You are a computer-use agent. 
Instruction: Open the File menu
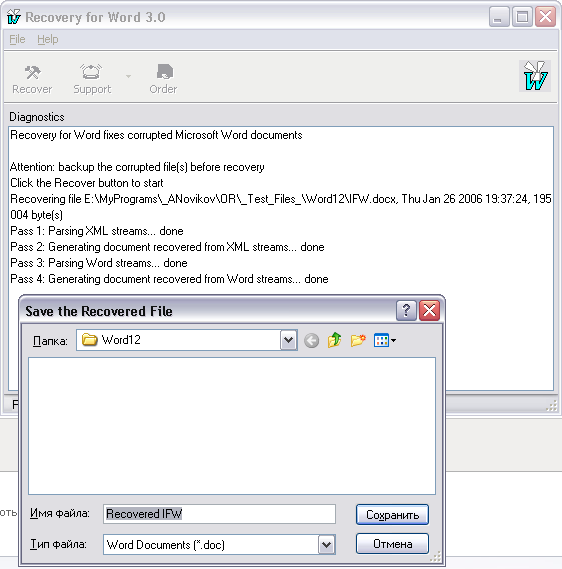(17, 39)
